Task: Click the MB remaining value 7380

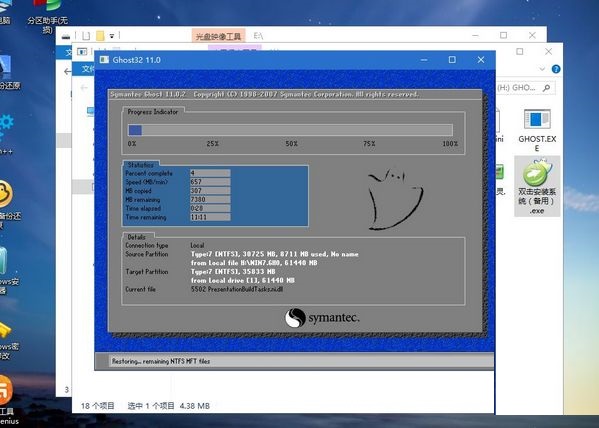Action: click(x=210, y=199)
